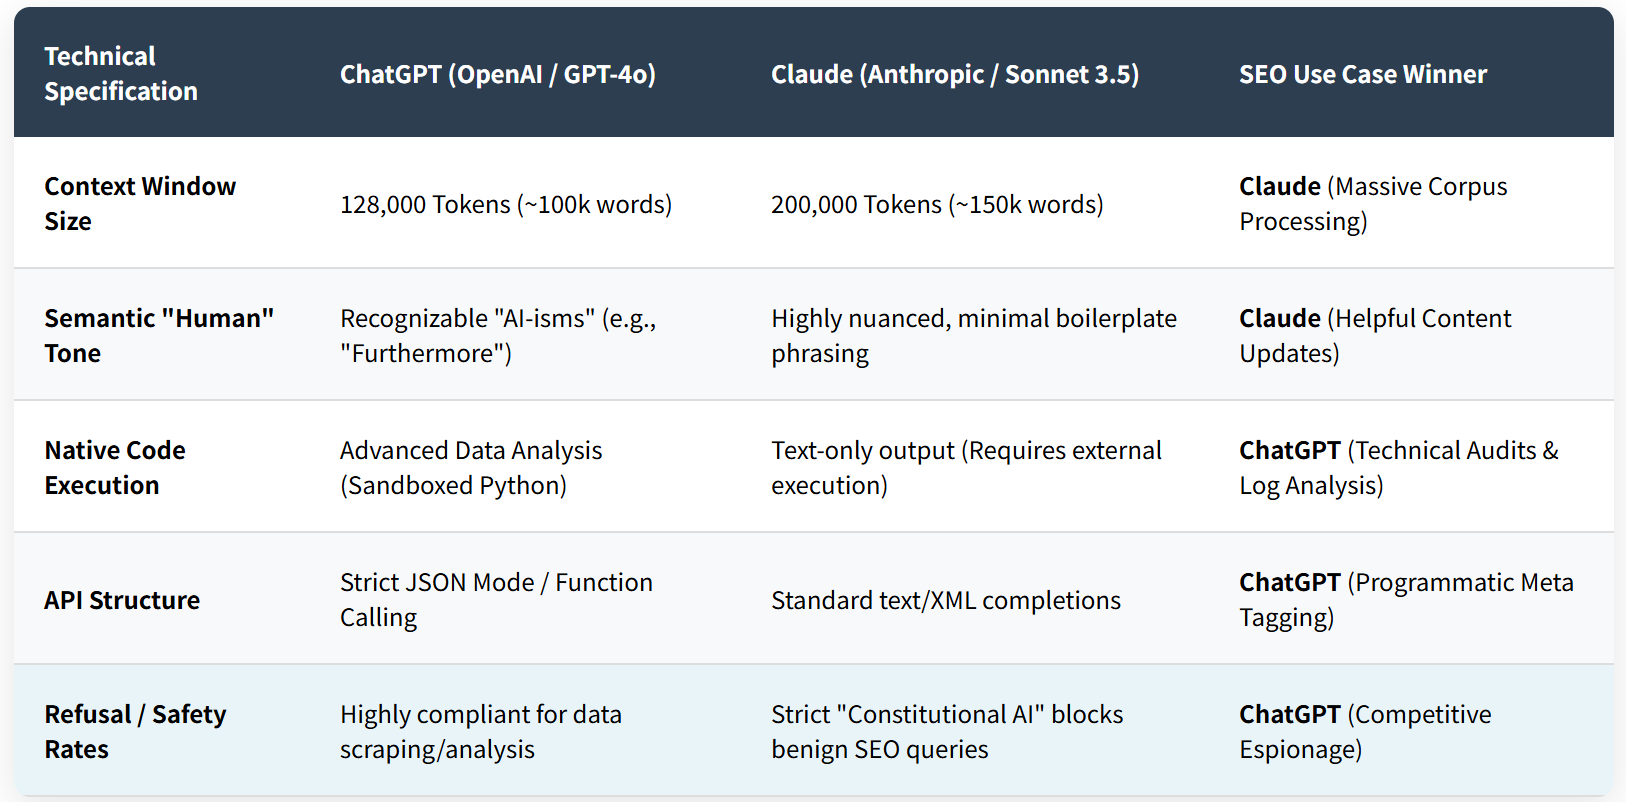This screenshot has width=1626, height=802.
Task: Click the Refusal / Safety Rates row label
Action: (135, 731)
